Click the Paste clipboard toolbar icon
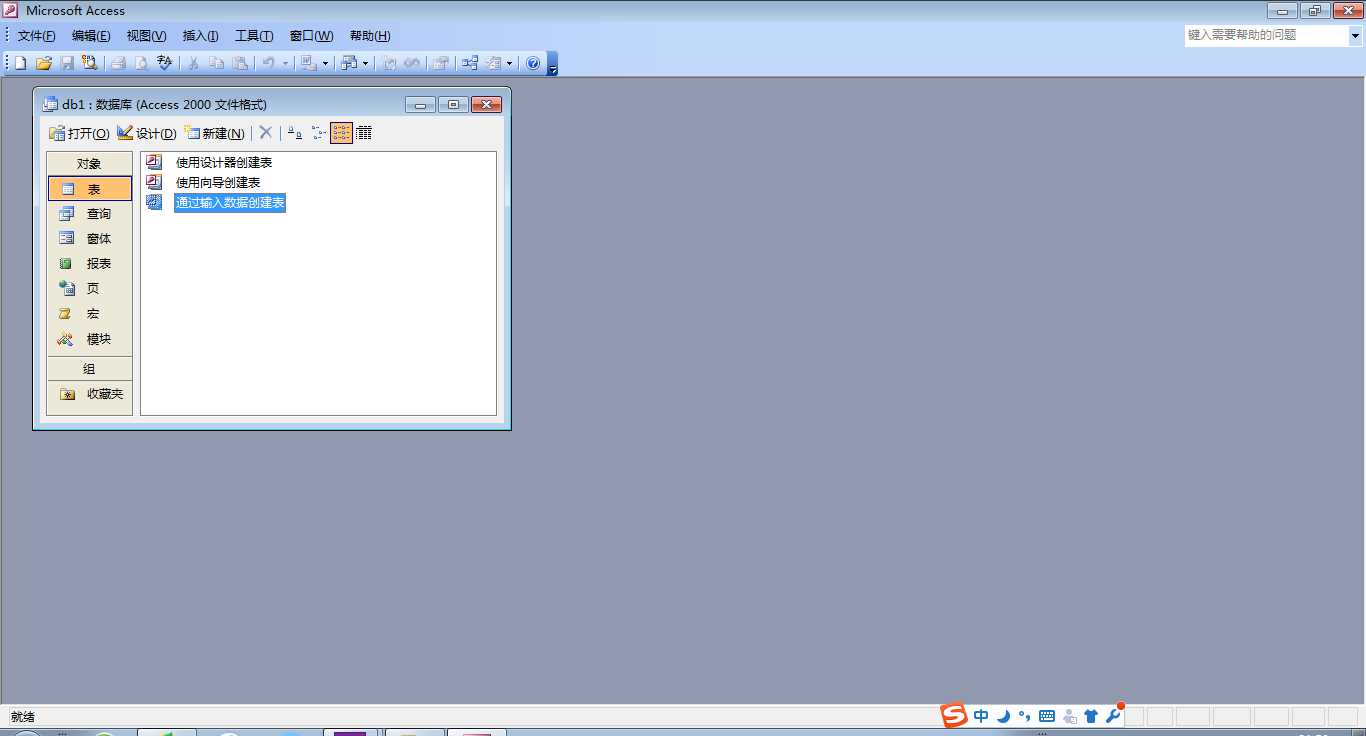This screenshot has width=1366, height=736. click(240, 63)
